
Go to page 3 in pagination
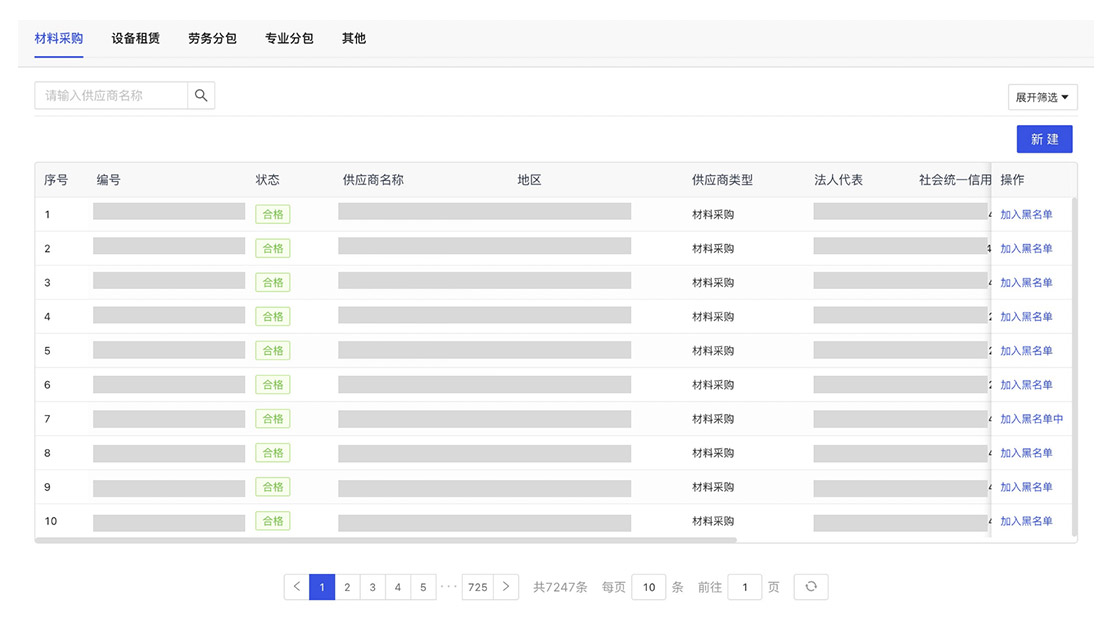(372, 587)
